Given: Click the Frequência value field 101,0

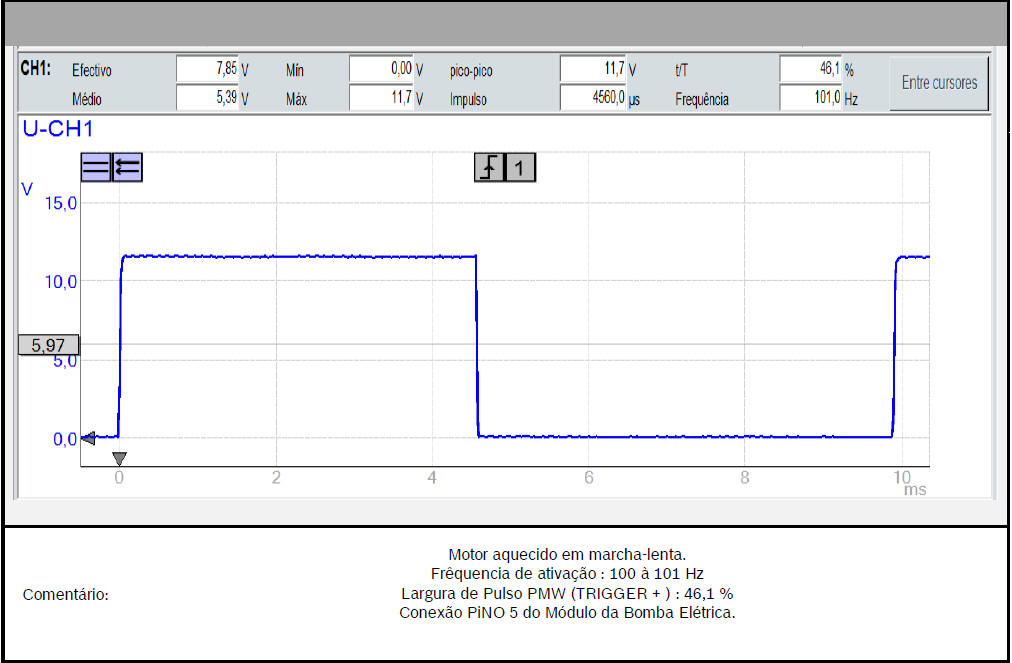Looking at the screenshot, I should tap(810, 99).
